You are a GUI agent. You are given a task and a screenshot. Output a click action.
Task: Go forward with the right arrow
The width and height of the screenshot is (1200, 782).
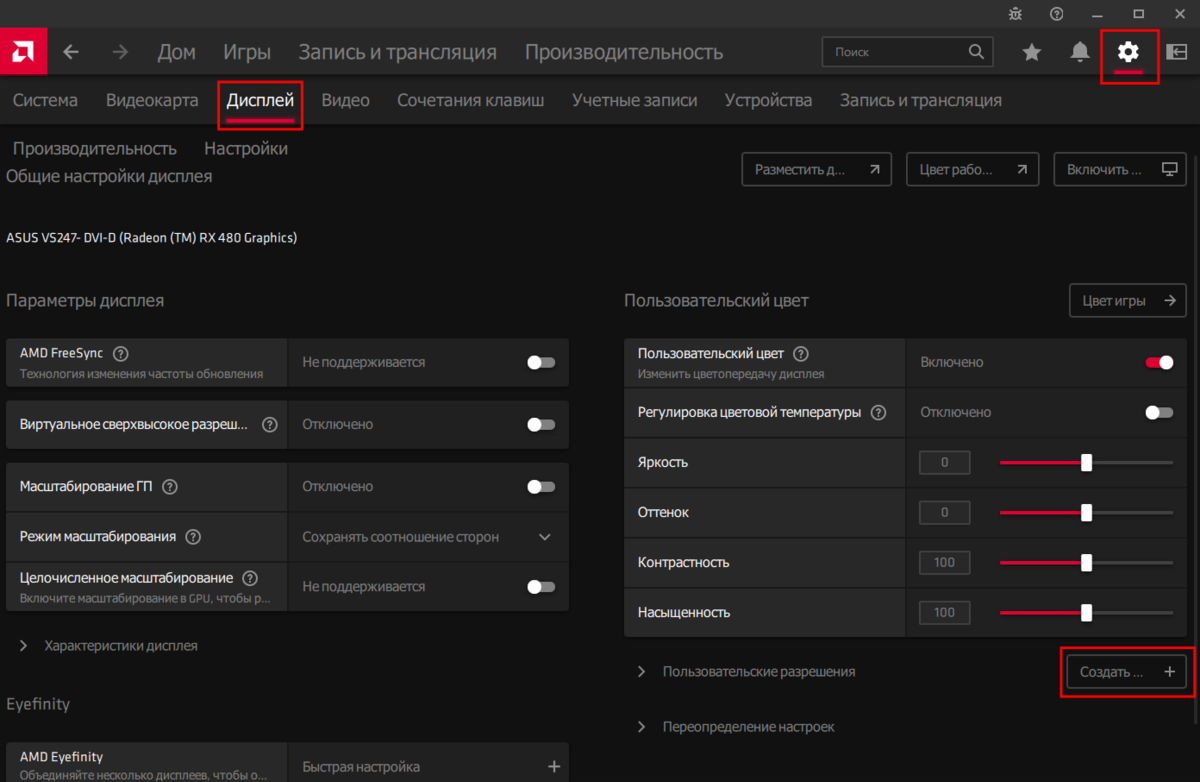(120, 52)
